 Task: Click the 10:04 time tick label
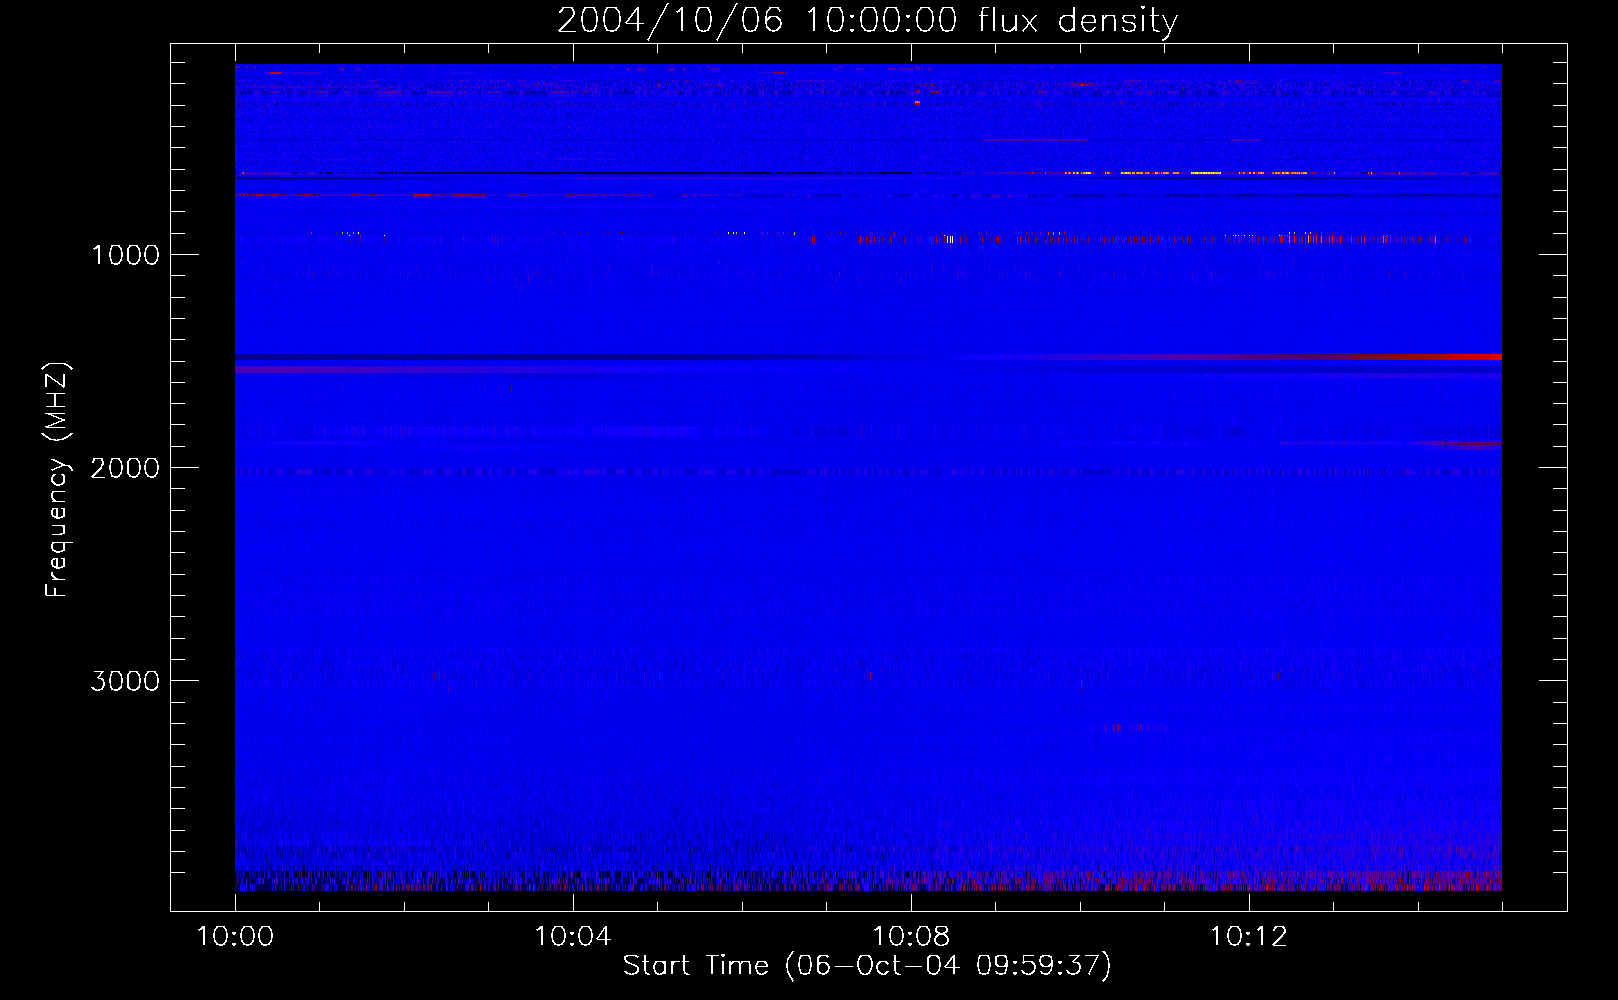coord(573,936)
